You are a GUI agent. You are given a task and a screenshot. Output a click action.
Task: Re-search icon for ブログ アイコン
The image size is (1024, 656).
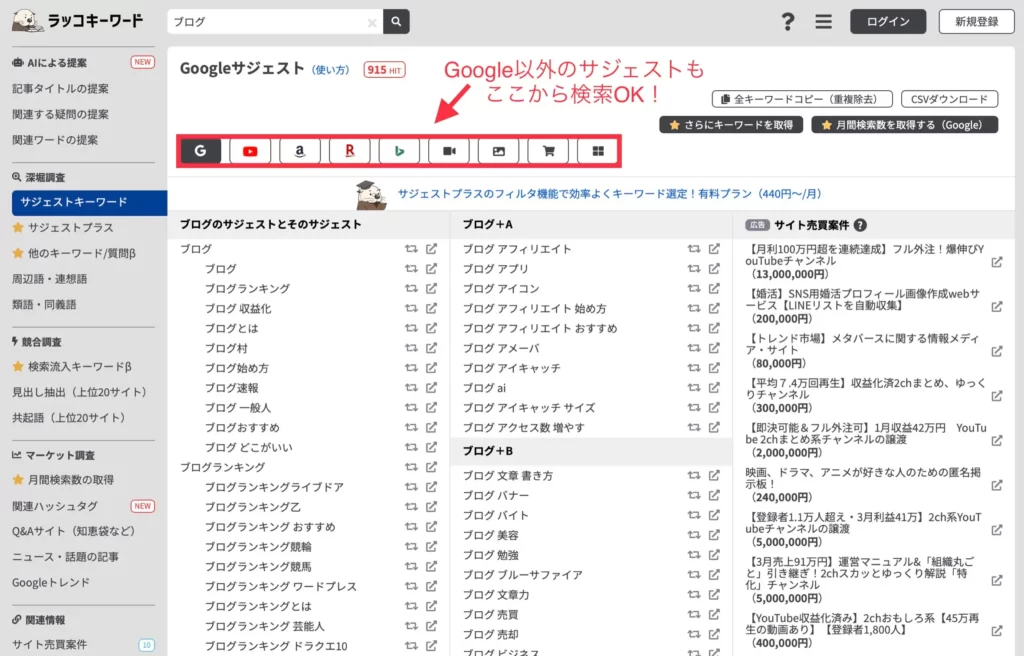tap(694, 288)
